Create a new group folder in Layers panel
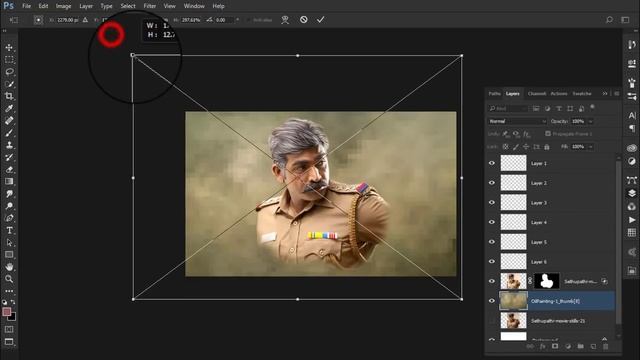Screen dimensions: 640x360 pyautogui.click(x=580, y=347)
